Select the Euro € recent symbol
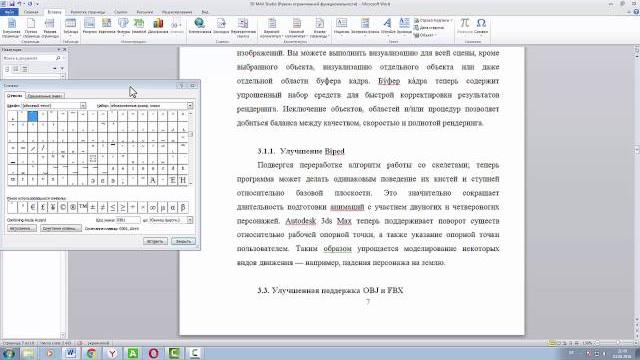 (x=33, y=208)
